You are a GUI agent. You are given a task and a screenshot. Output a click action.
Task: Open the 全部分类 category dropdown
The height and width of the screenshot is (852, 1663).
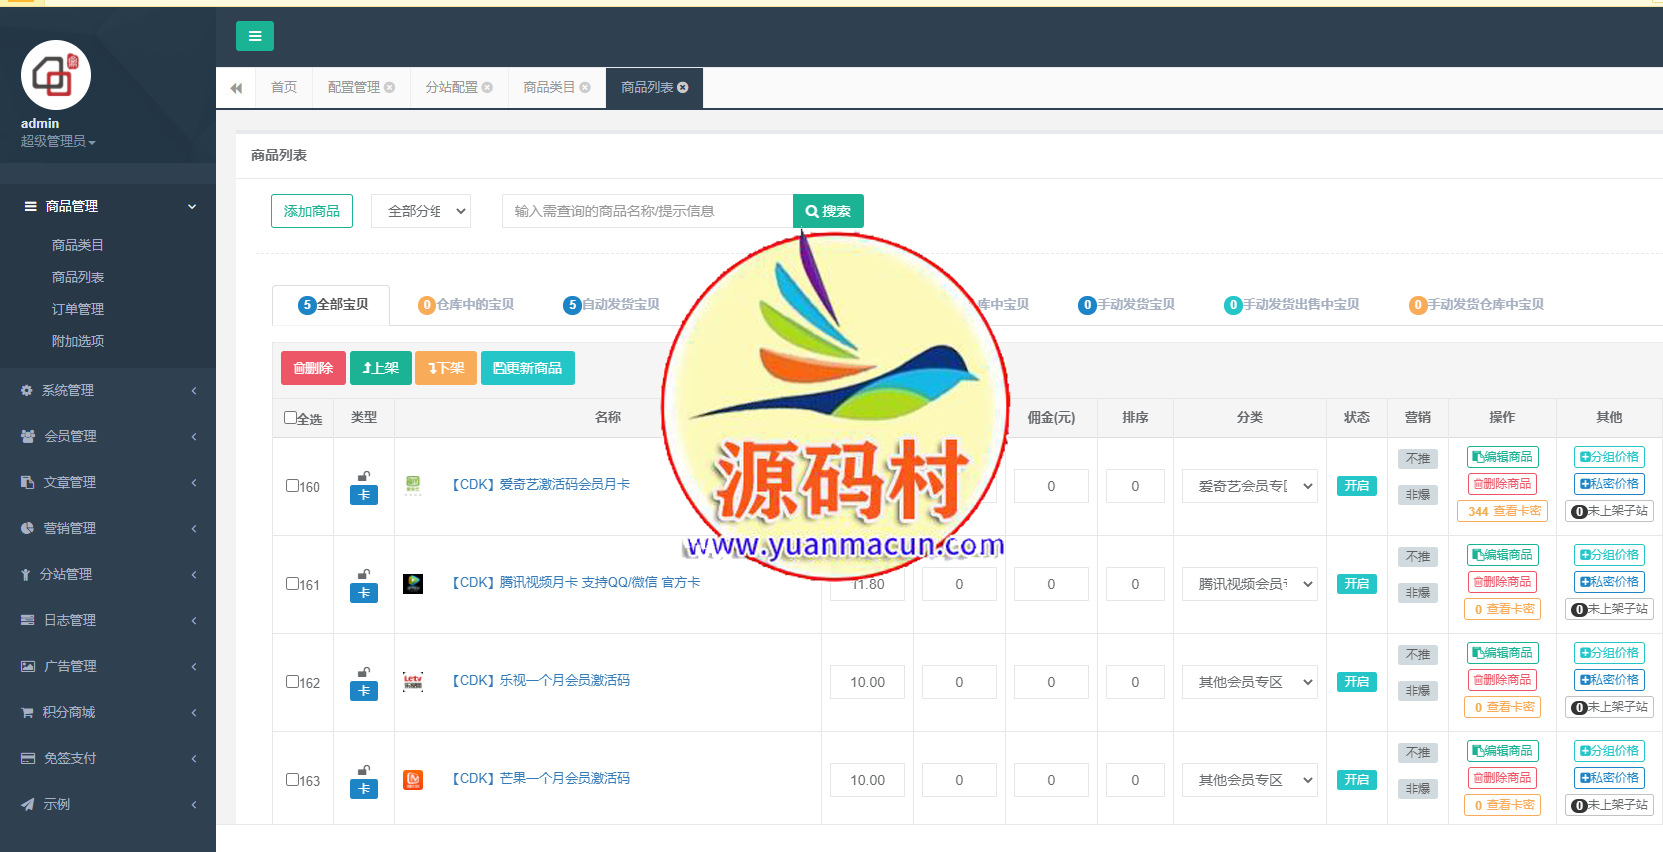tap(421, 211)
